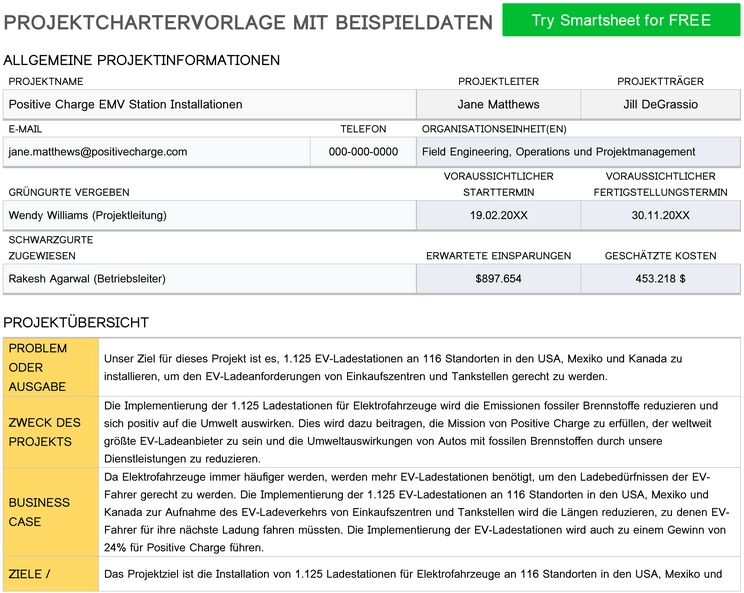Click the ERWARTETE EINSPARUNGEN label

click(x=498, y=256)
